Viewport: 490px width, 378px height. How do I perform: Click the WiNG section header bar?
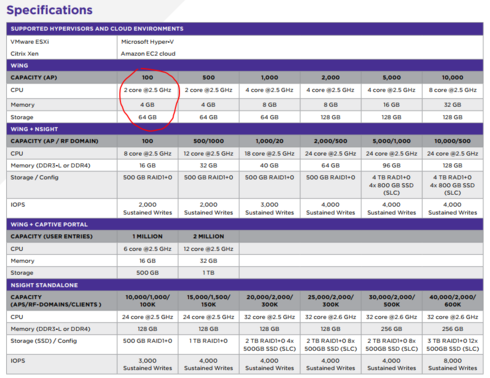pos(245,65)
